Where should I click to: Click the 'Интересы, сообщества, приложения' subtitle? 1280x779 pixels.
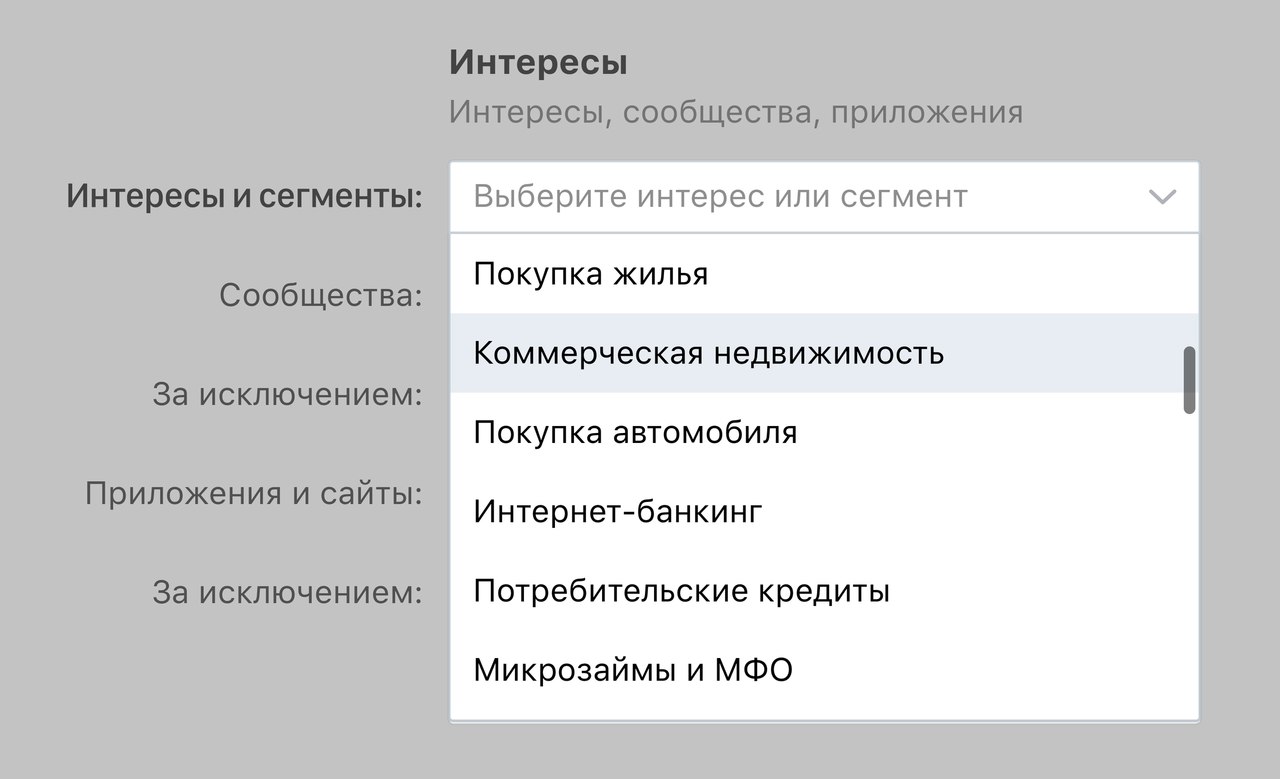(735, 112)
